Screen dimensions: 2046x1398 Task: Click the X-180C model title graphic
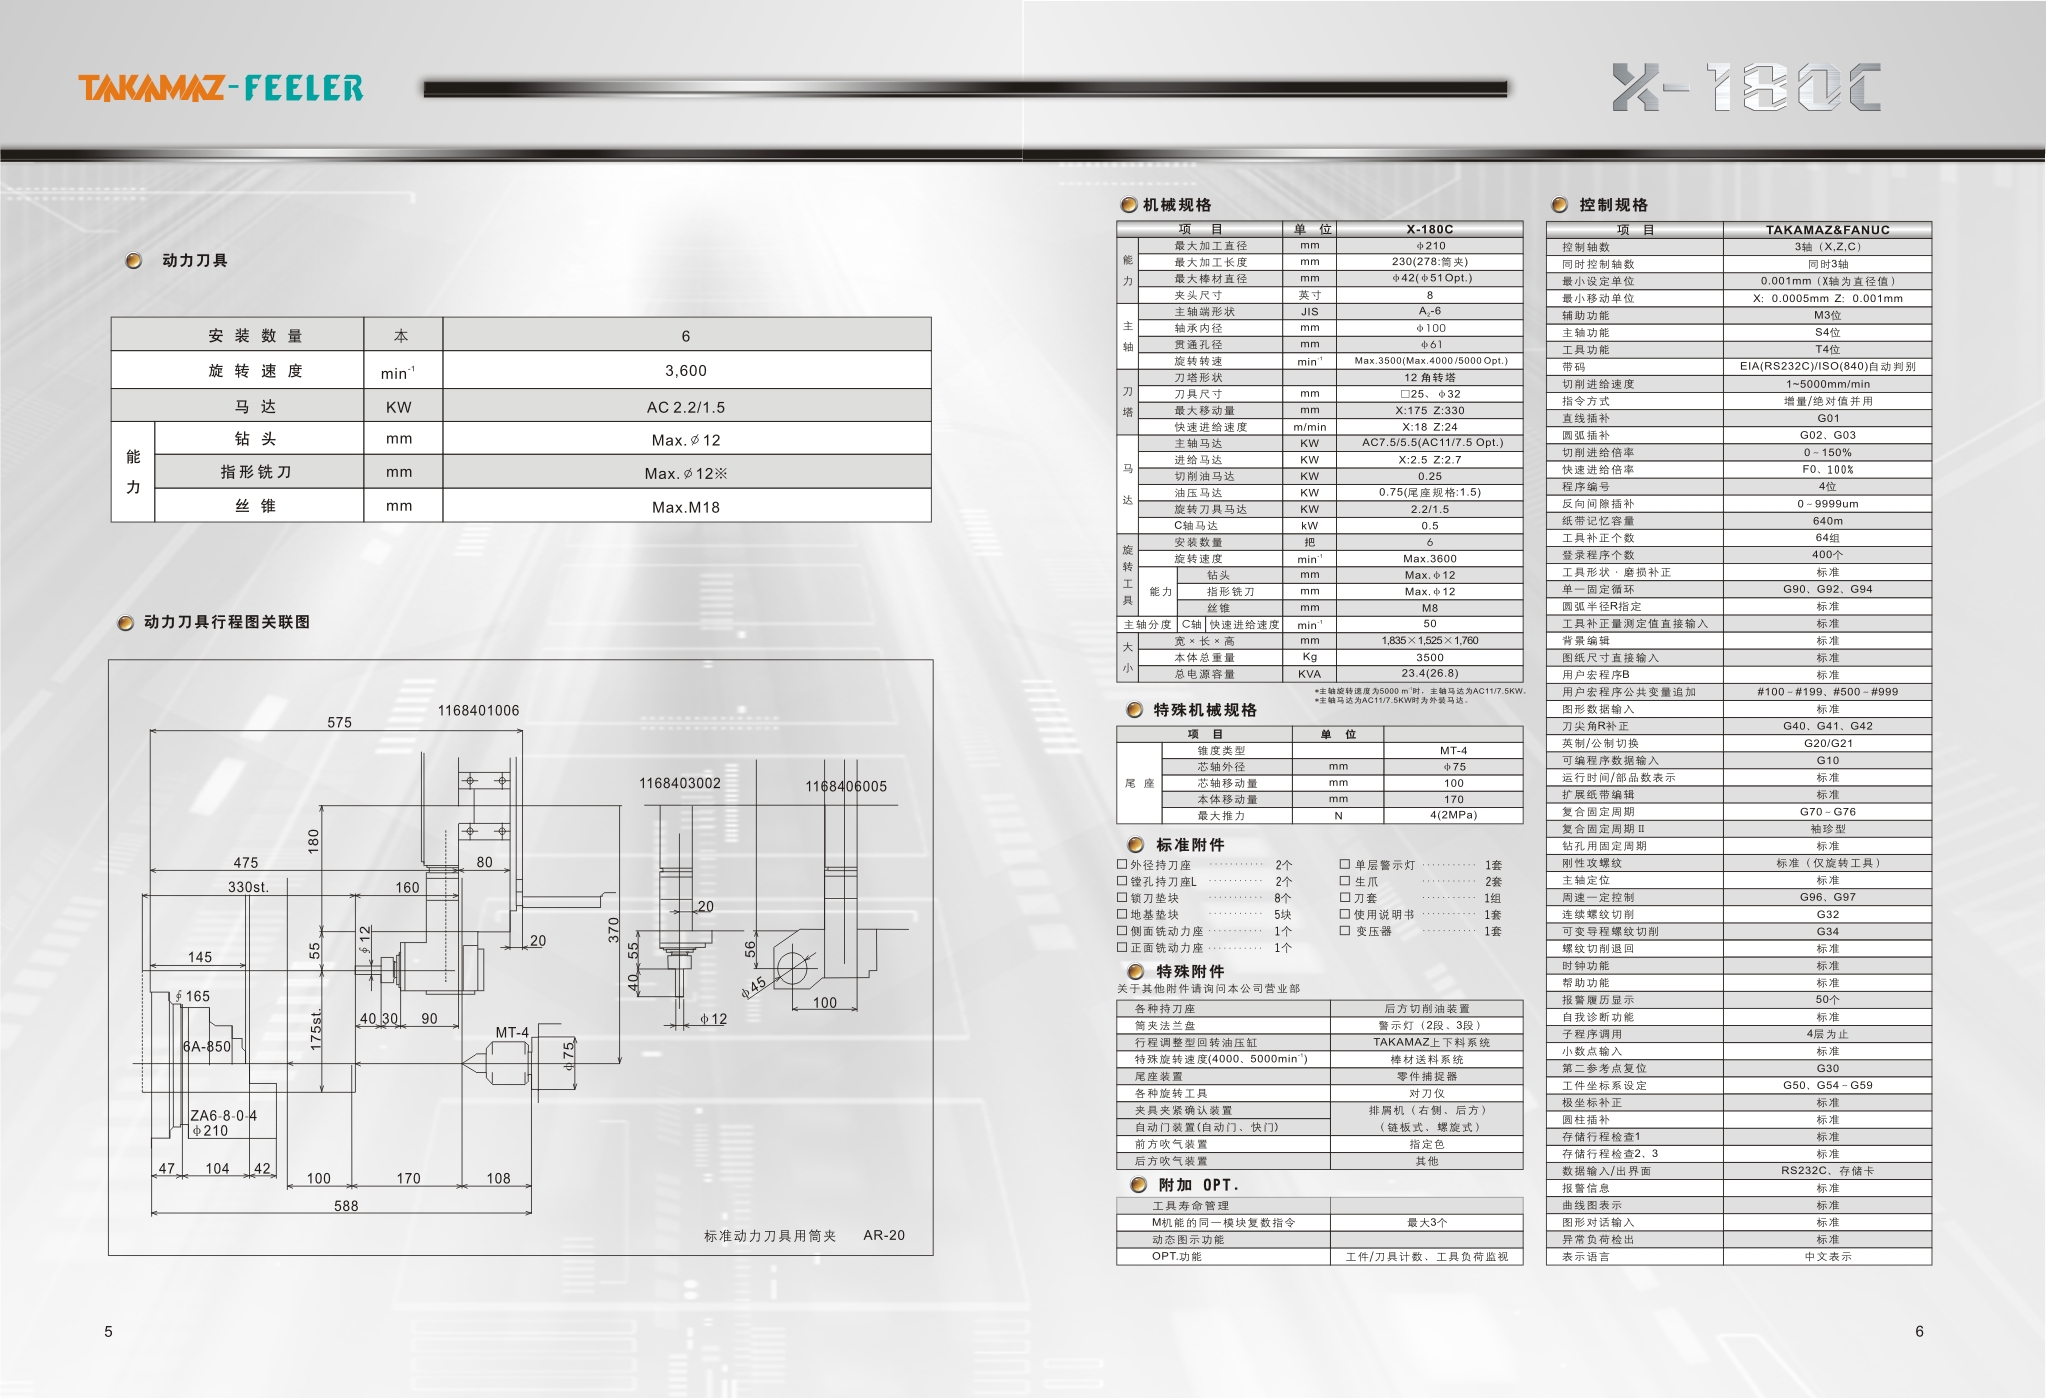pos(1746,87)
